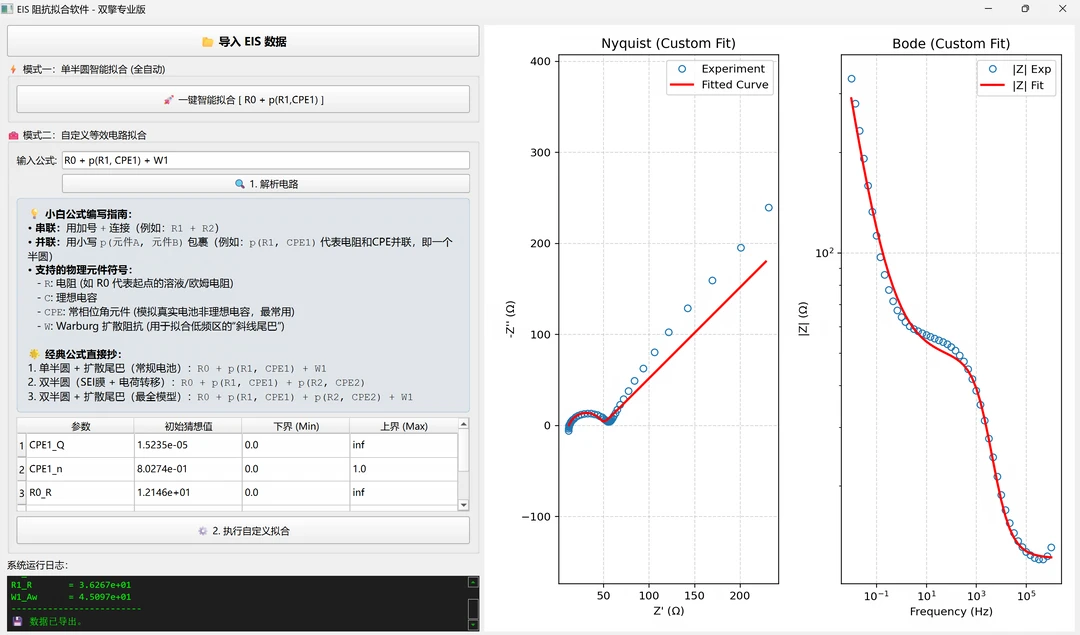This screenshot has height=635, width=1080.
Task: Click upper bound cell 1.0 for CPE1_n
Action: (x=404, y=469)
